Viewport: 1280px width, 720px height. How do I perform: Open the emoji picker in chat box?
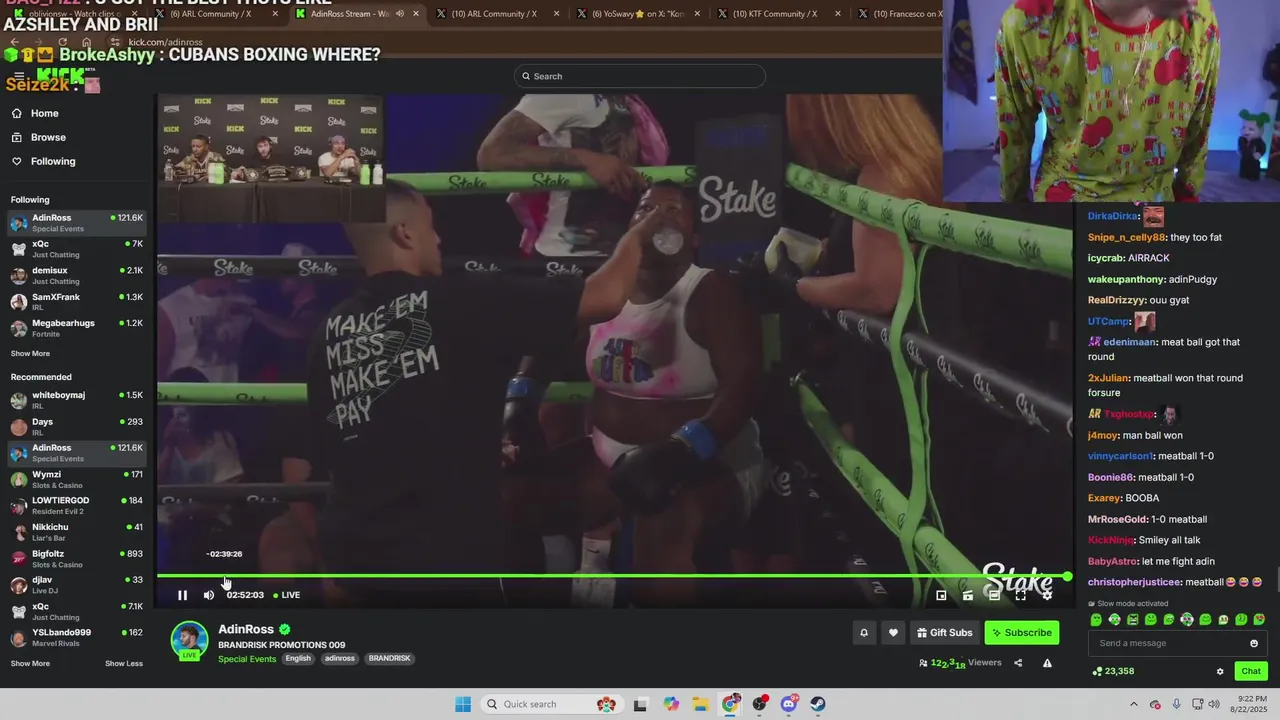(1254, 643)
